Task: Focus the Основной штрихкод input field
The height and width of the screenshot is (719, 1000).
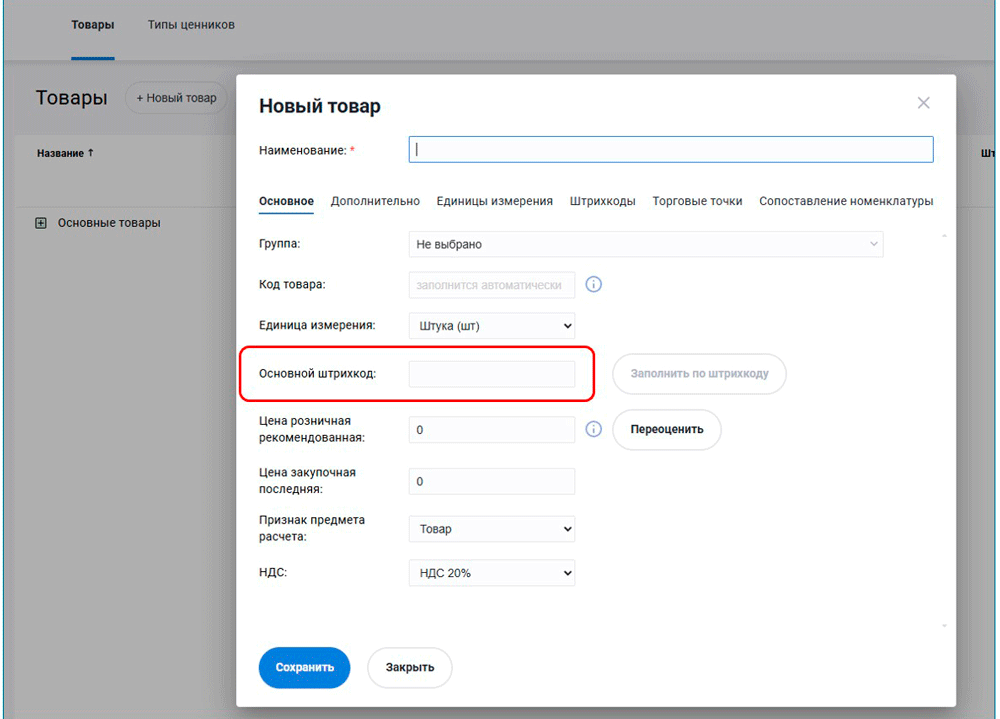Action: (491, 374)
